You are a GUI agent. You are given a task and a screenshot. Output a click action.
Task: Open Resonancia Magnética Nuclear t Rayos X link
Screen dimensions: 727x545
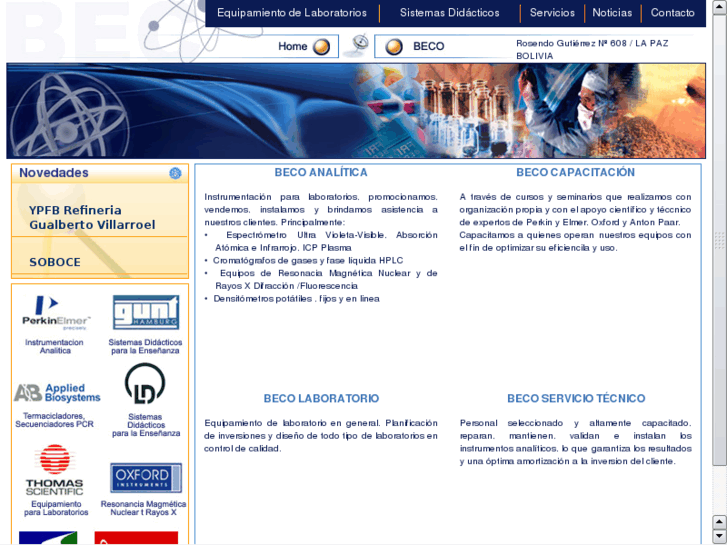coord(143,508)
